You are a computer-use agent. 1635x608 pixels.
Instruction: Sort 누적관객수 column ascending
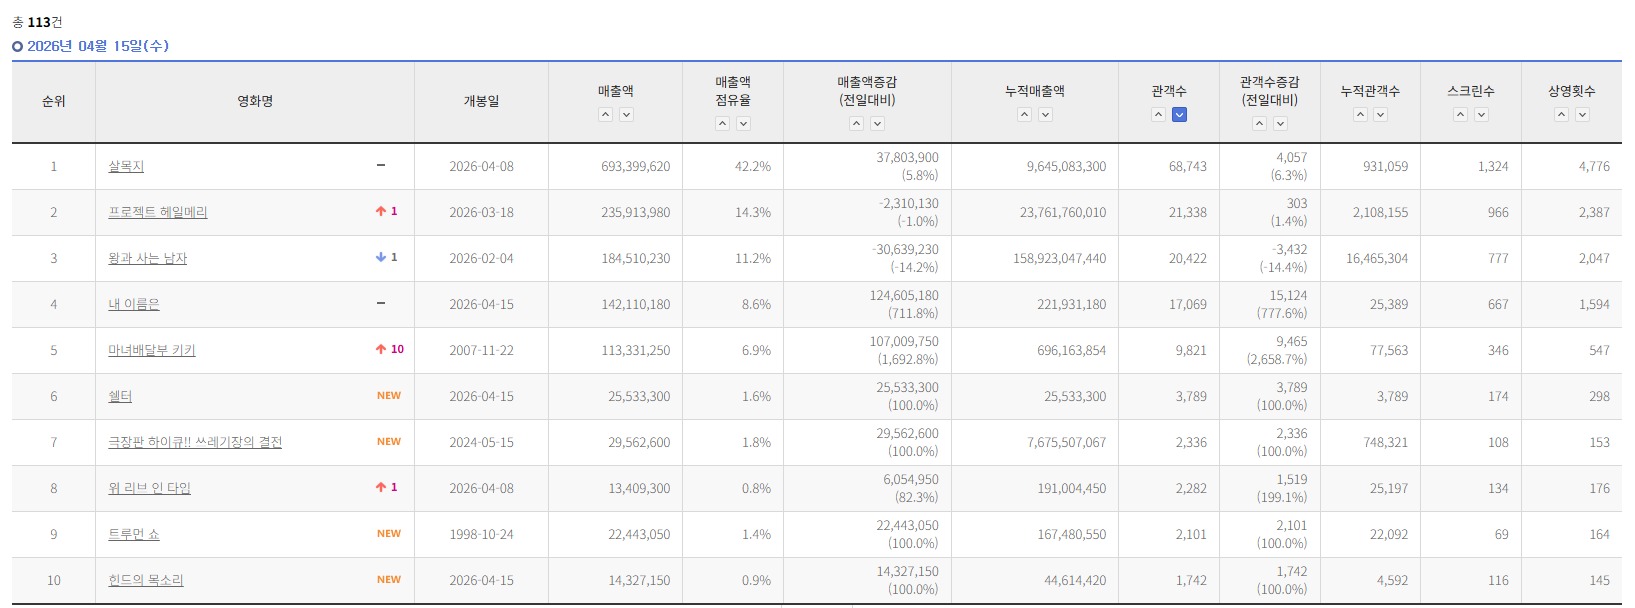(1360, 115)
